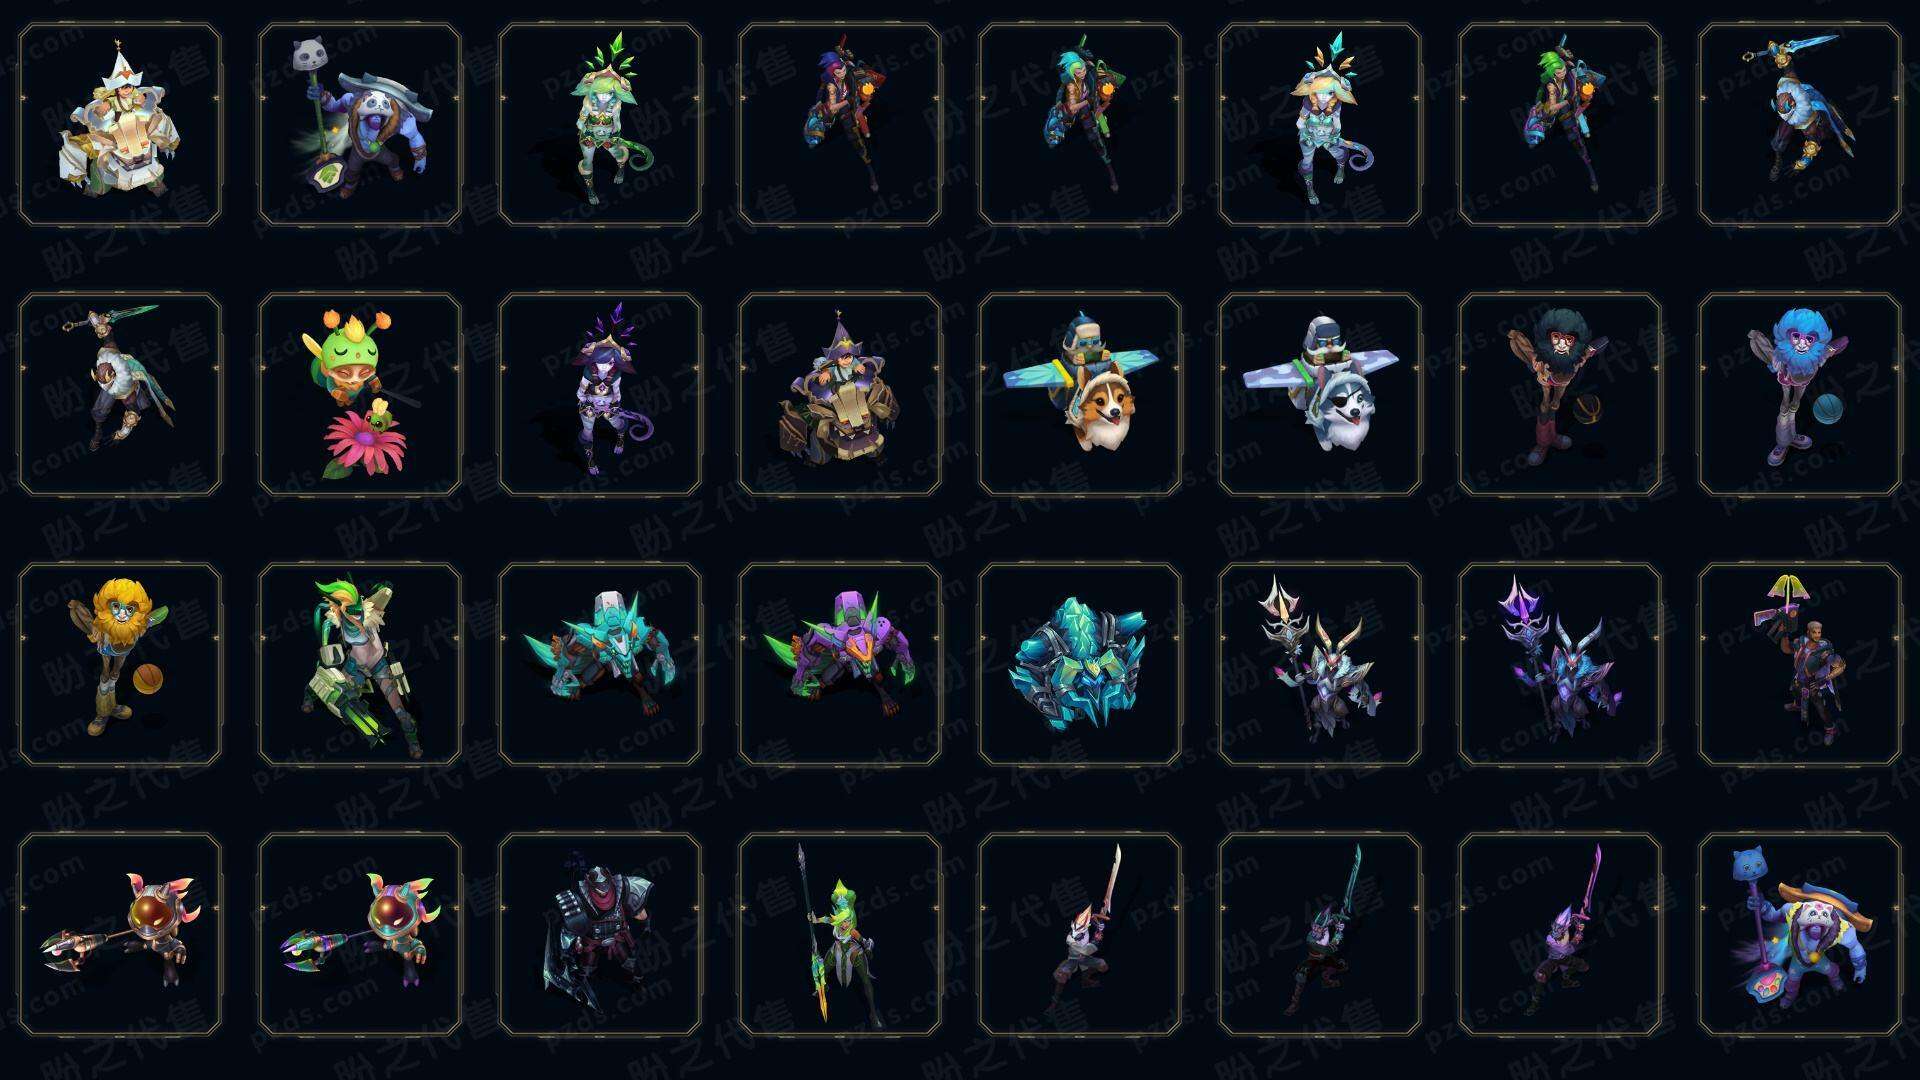Select the purple horned trident demon
This screenshot has width=1920, height=1080.
click(x=1560, y=664)
